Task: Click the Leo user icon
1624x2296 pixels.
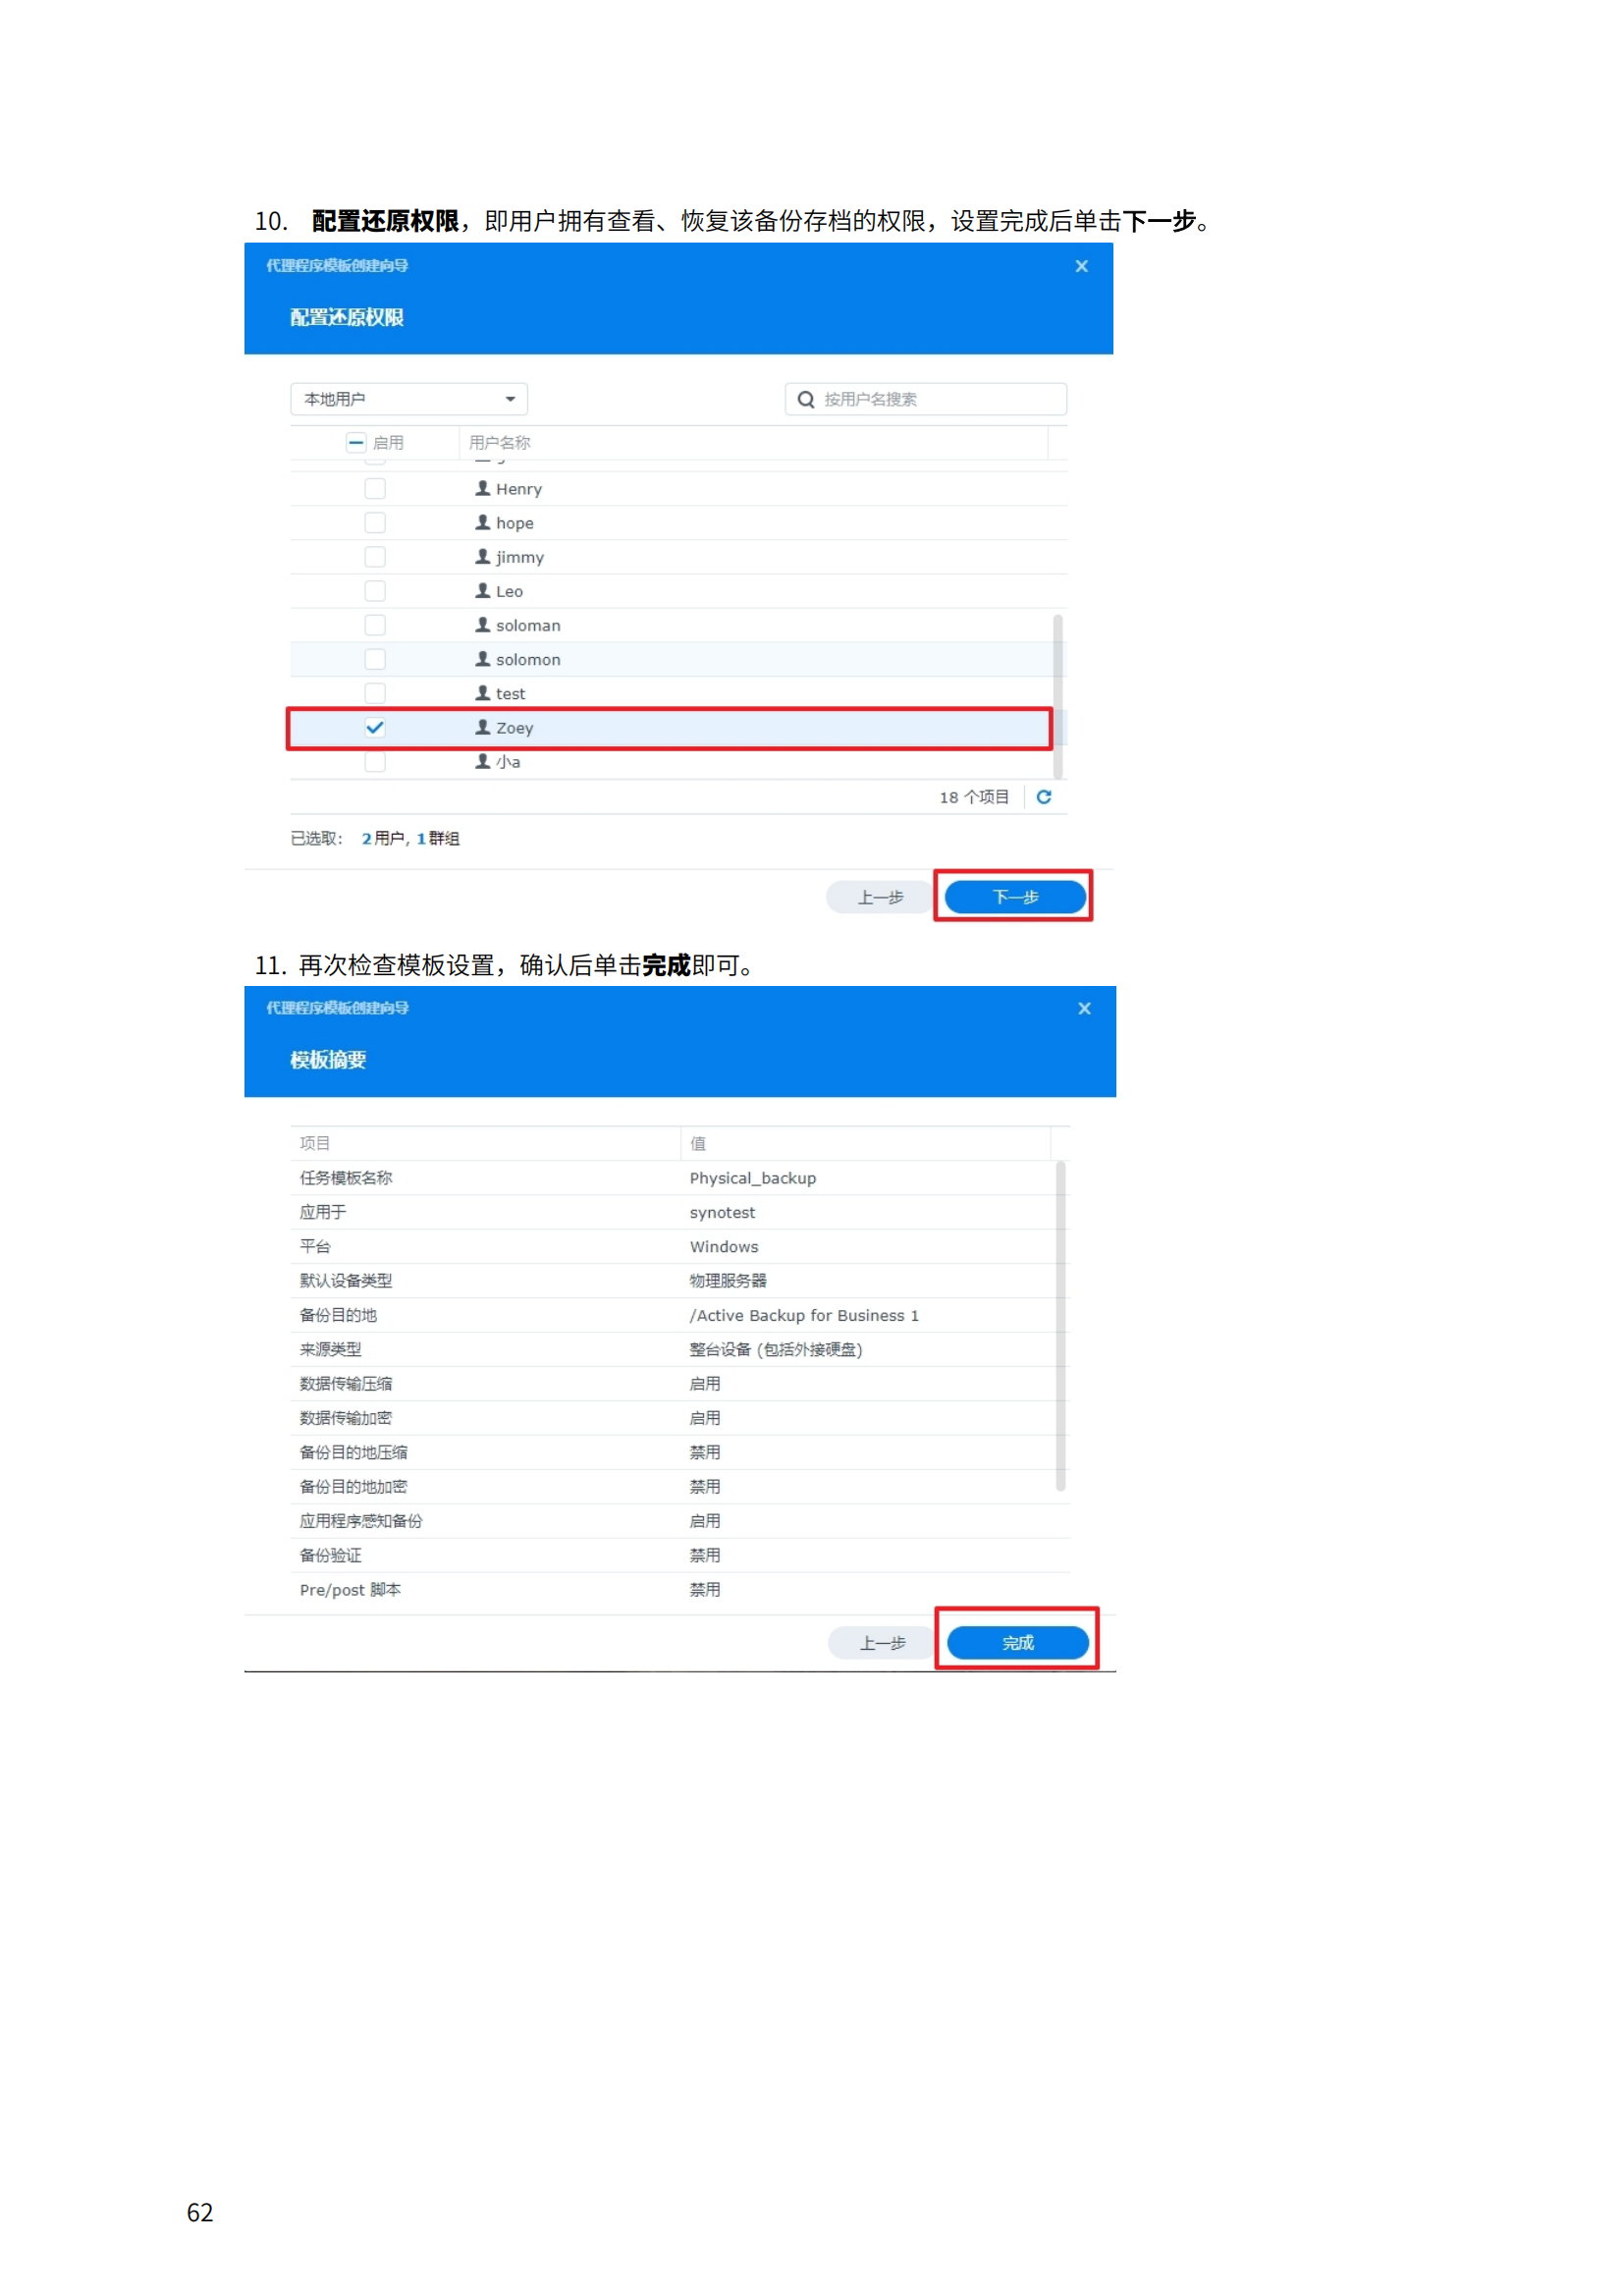Action: click(x=483, y=590)
